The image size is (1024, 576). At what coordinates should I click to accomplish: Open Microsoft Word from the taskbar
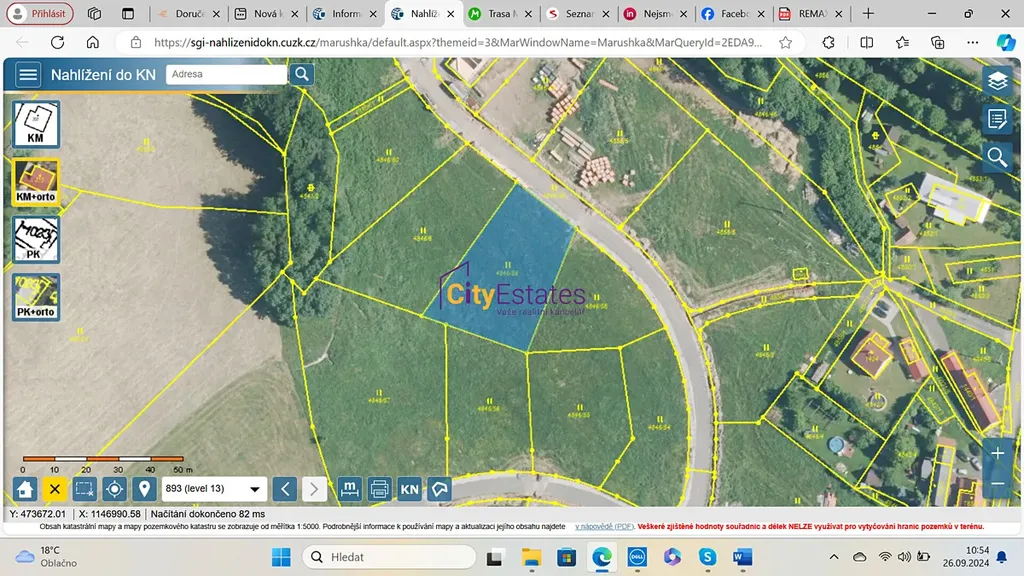click(743, 557)
